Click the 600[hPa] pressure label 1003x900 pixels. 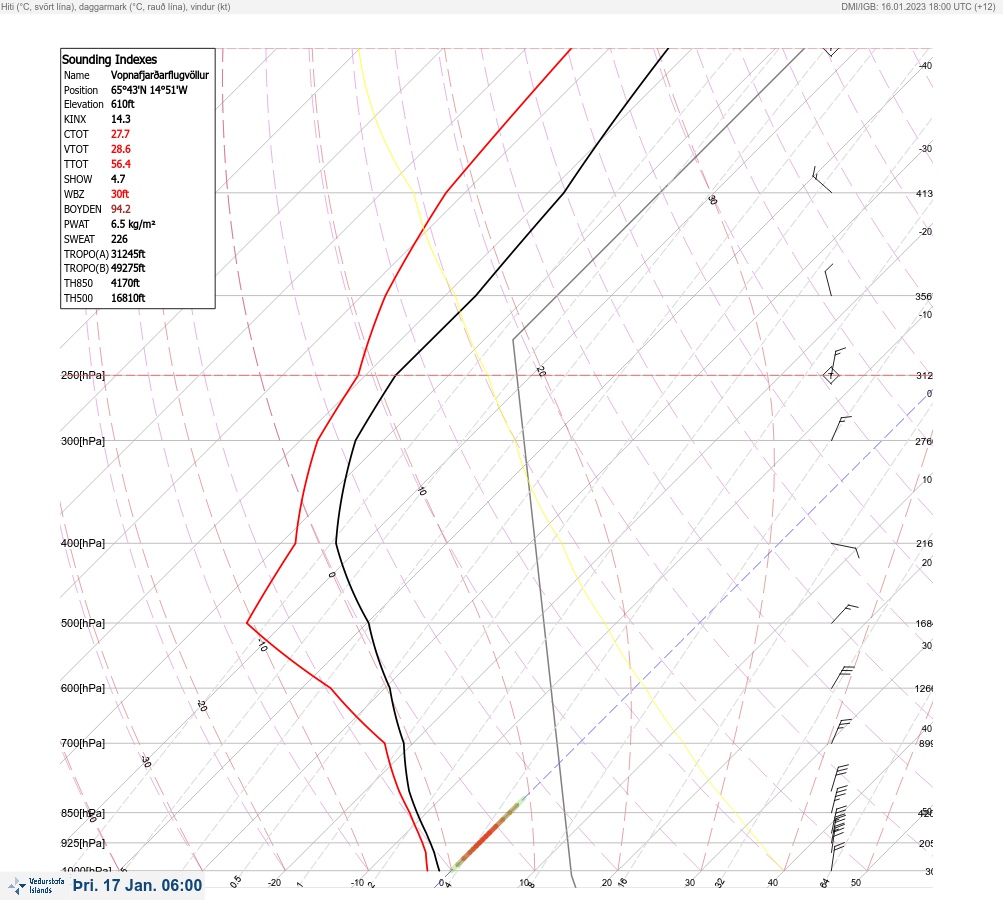[x=83, y=688]
